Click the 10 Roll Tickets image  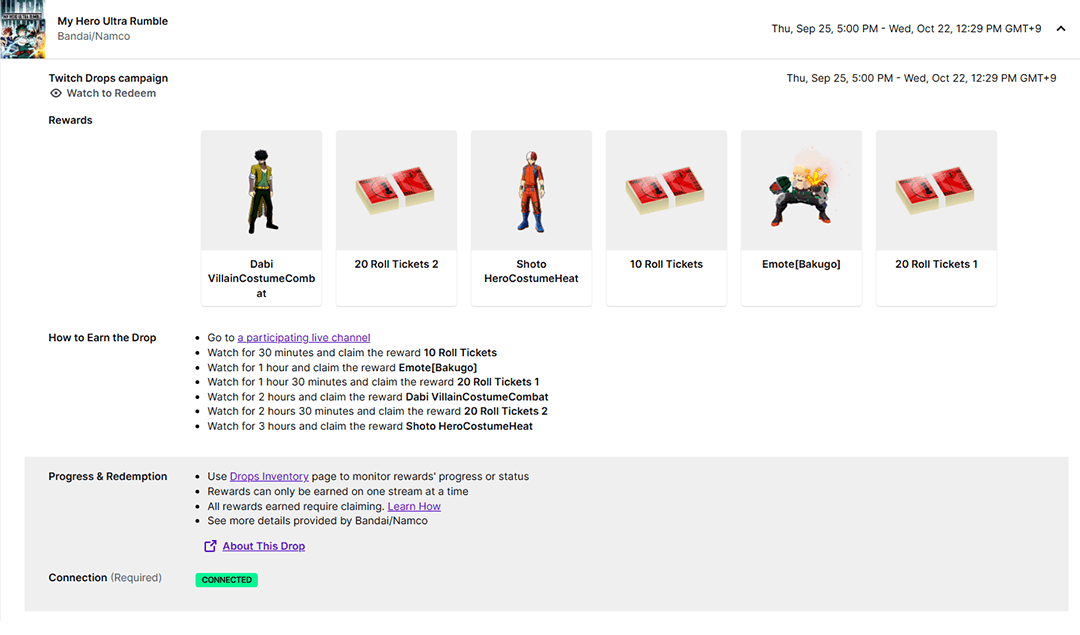666,190
